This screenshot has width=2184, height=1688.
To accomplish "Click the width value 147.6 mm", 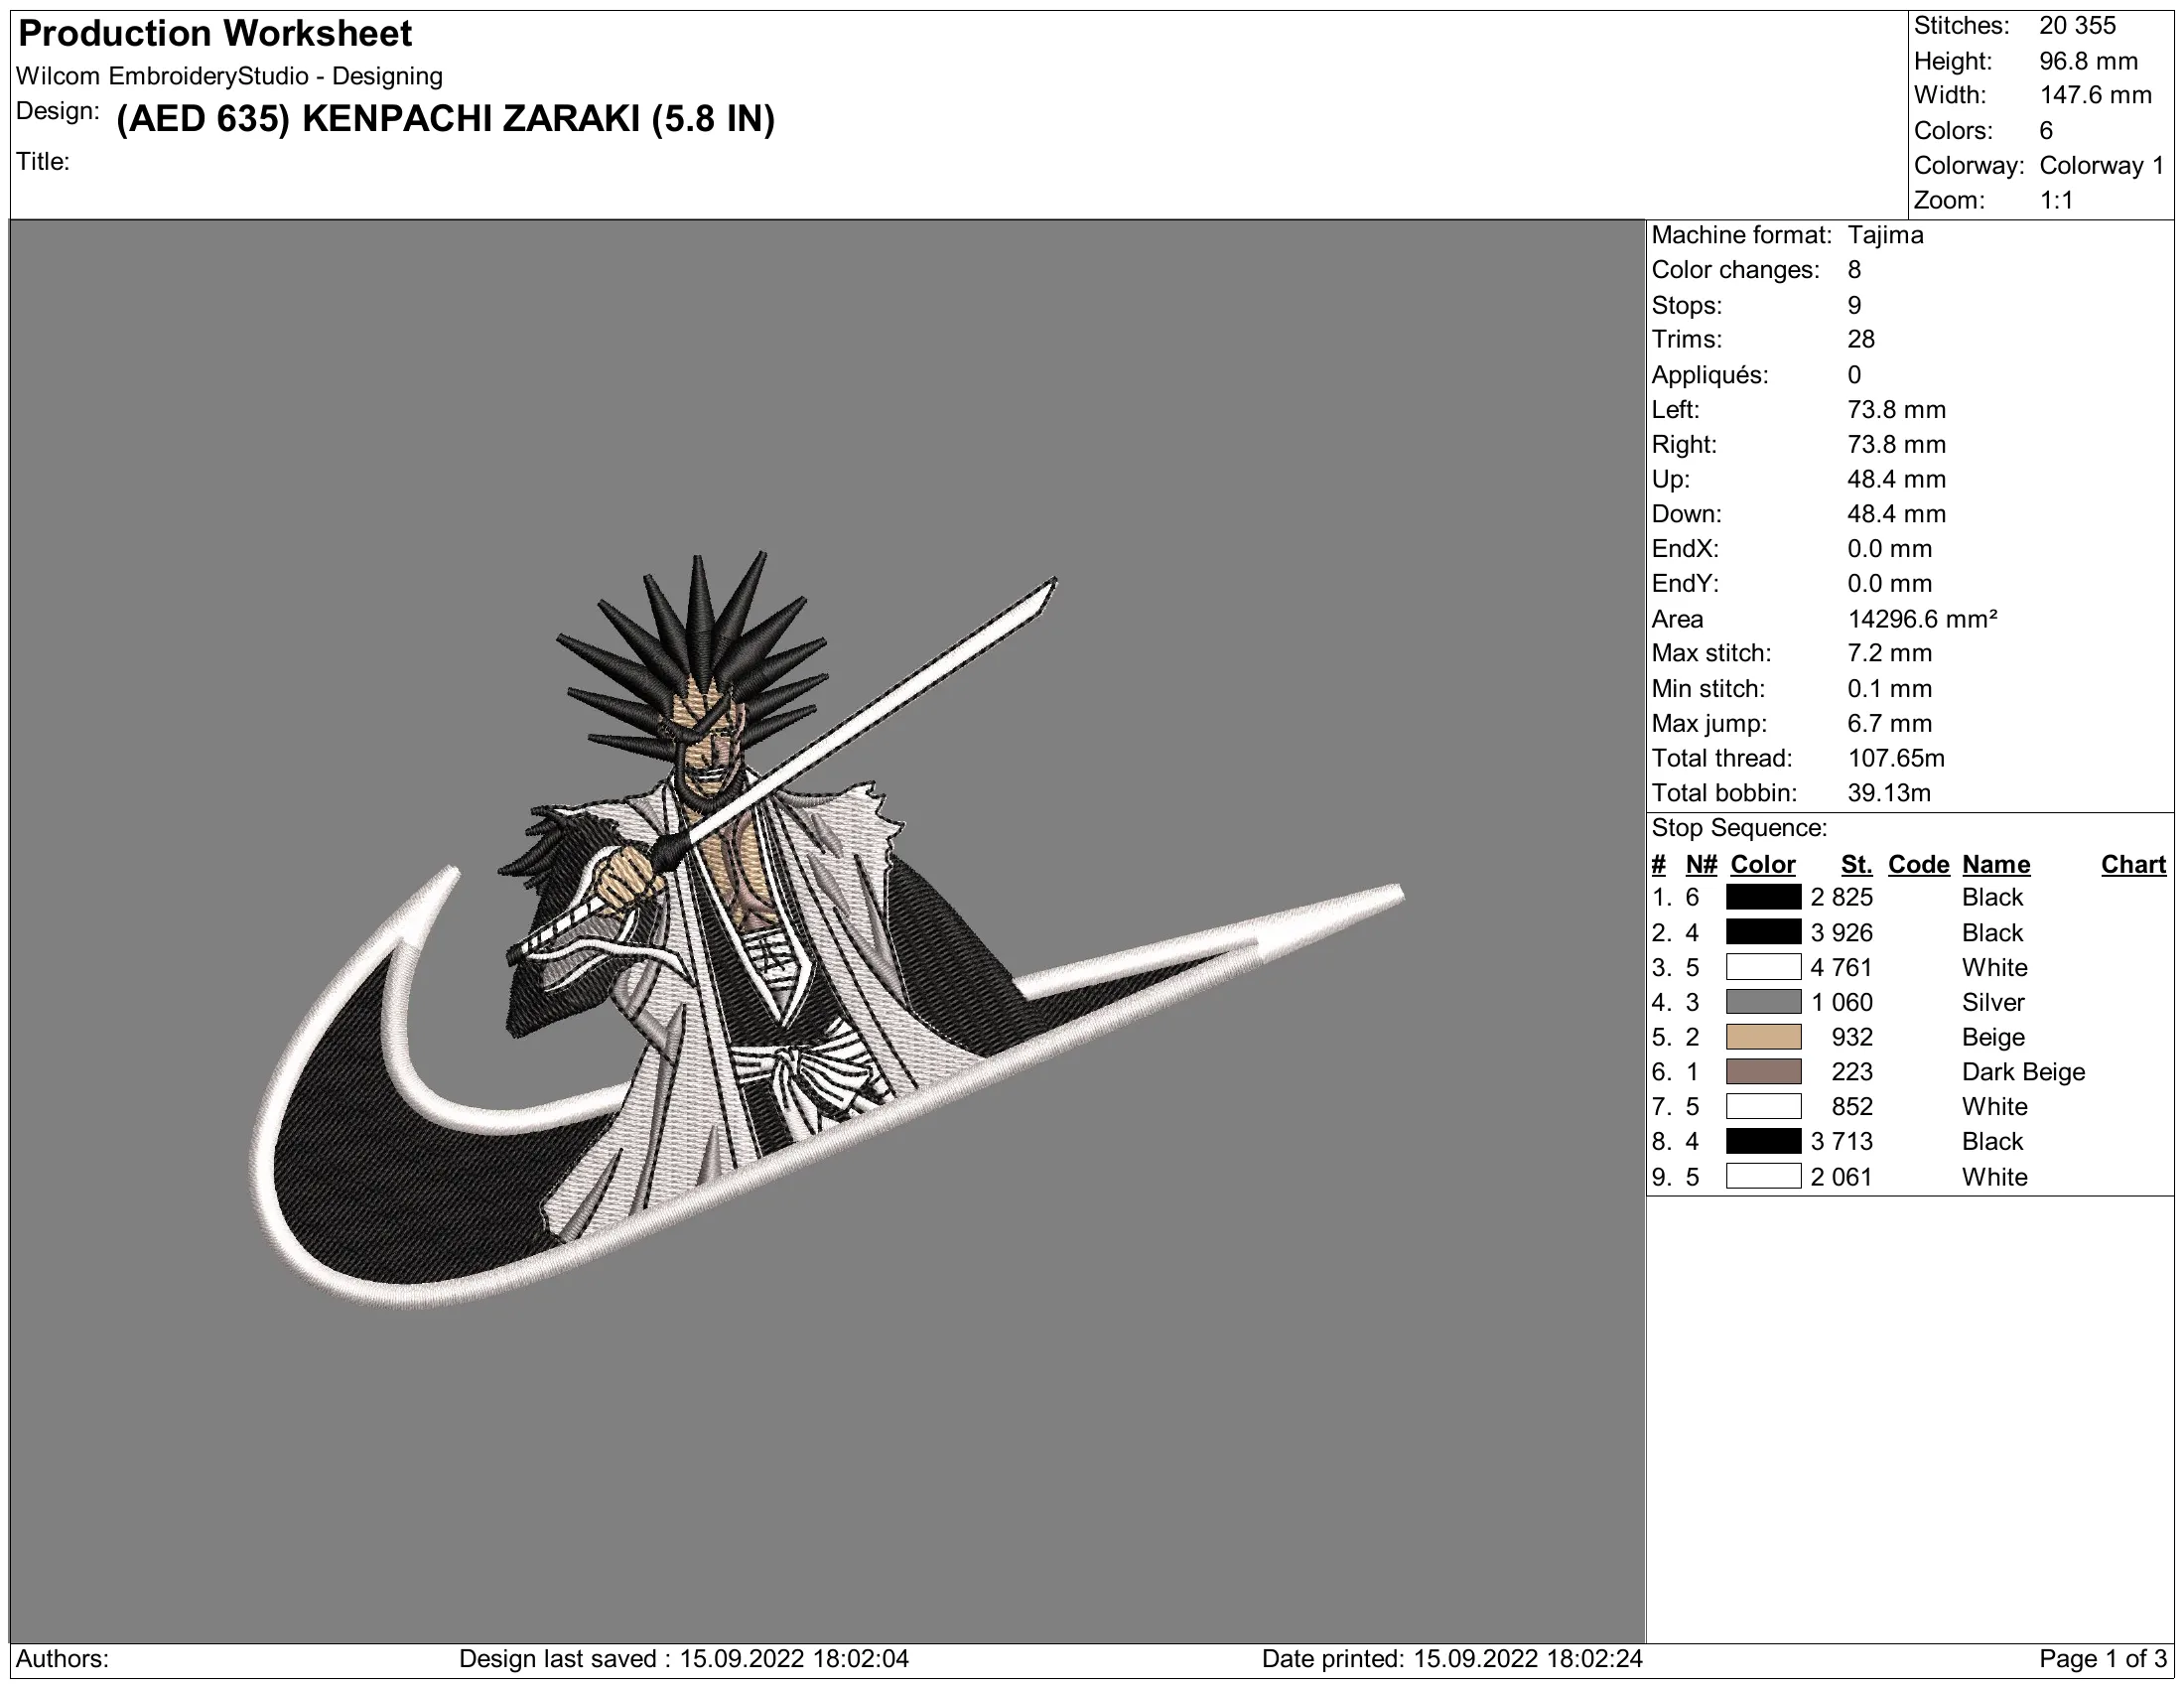I will click(x=2095, y=96).
